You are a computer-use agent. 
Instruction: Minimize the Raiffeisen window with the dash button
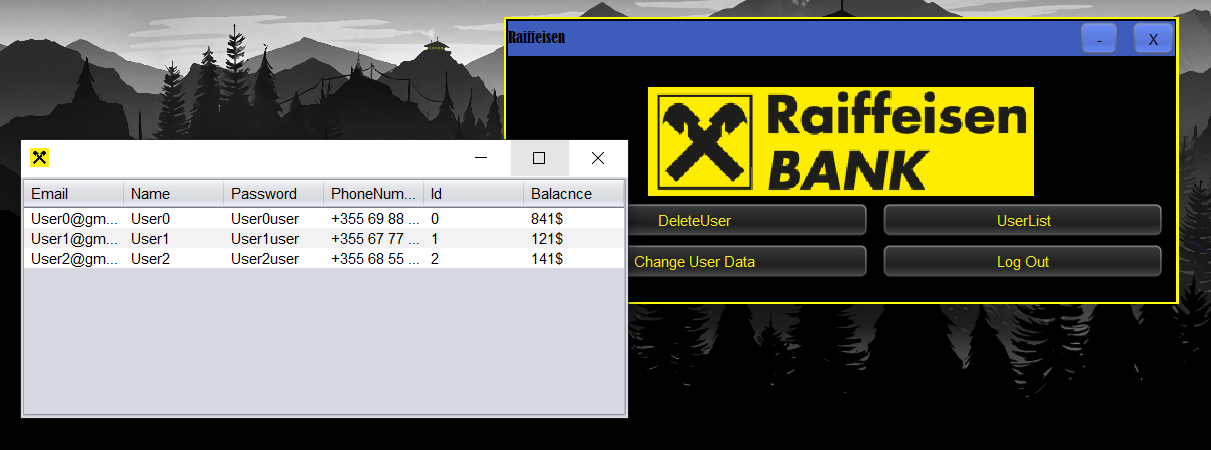coord(1099,38)
